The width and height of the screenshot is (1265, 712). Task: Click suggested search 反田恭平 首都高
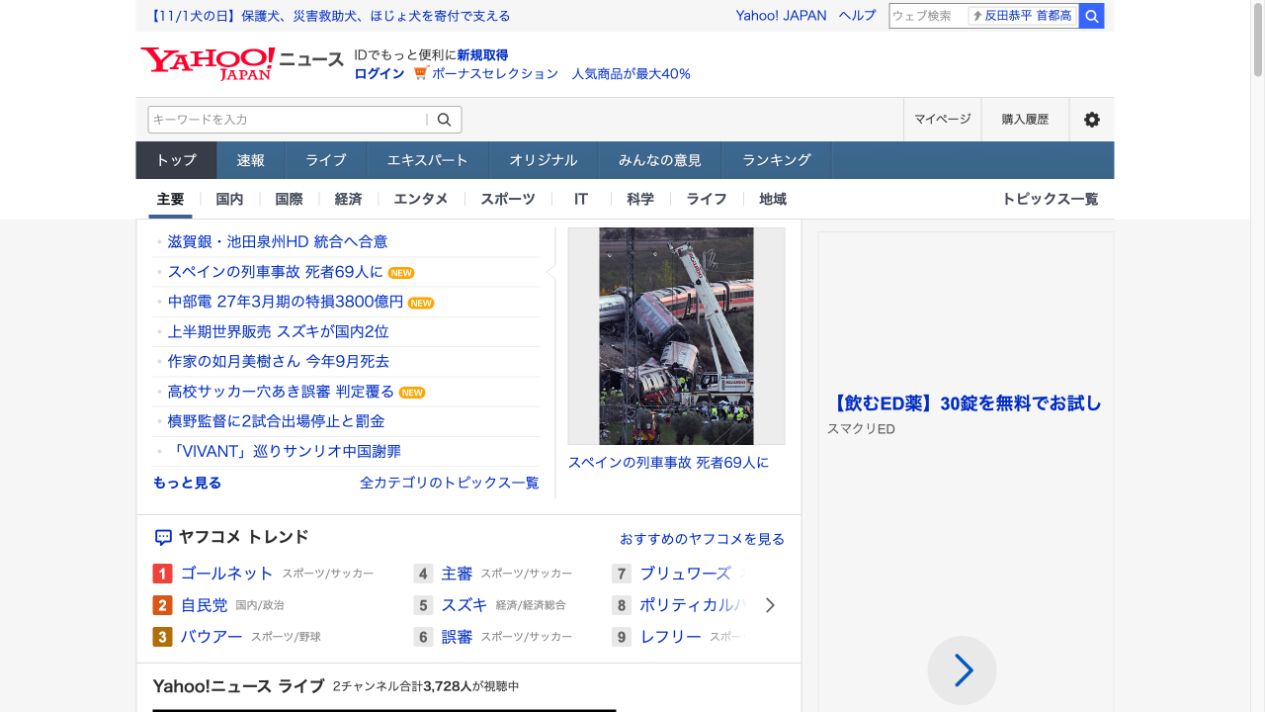coord(1023,15)
